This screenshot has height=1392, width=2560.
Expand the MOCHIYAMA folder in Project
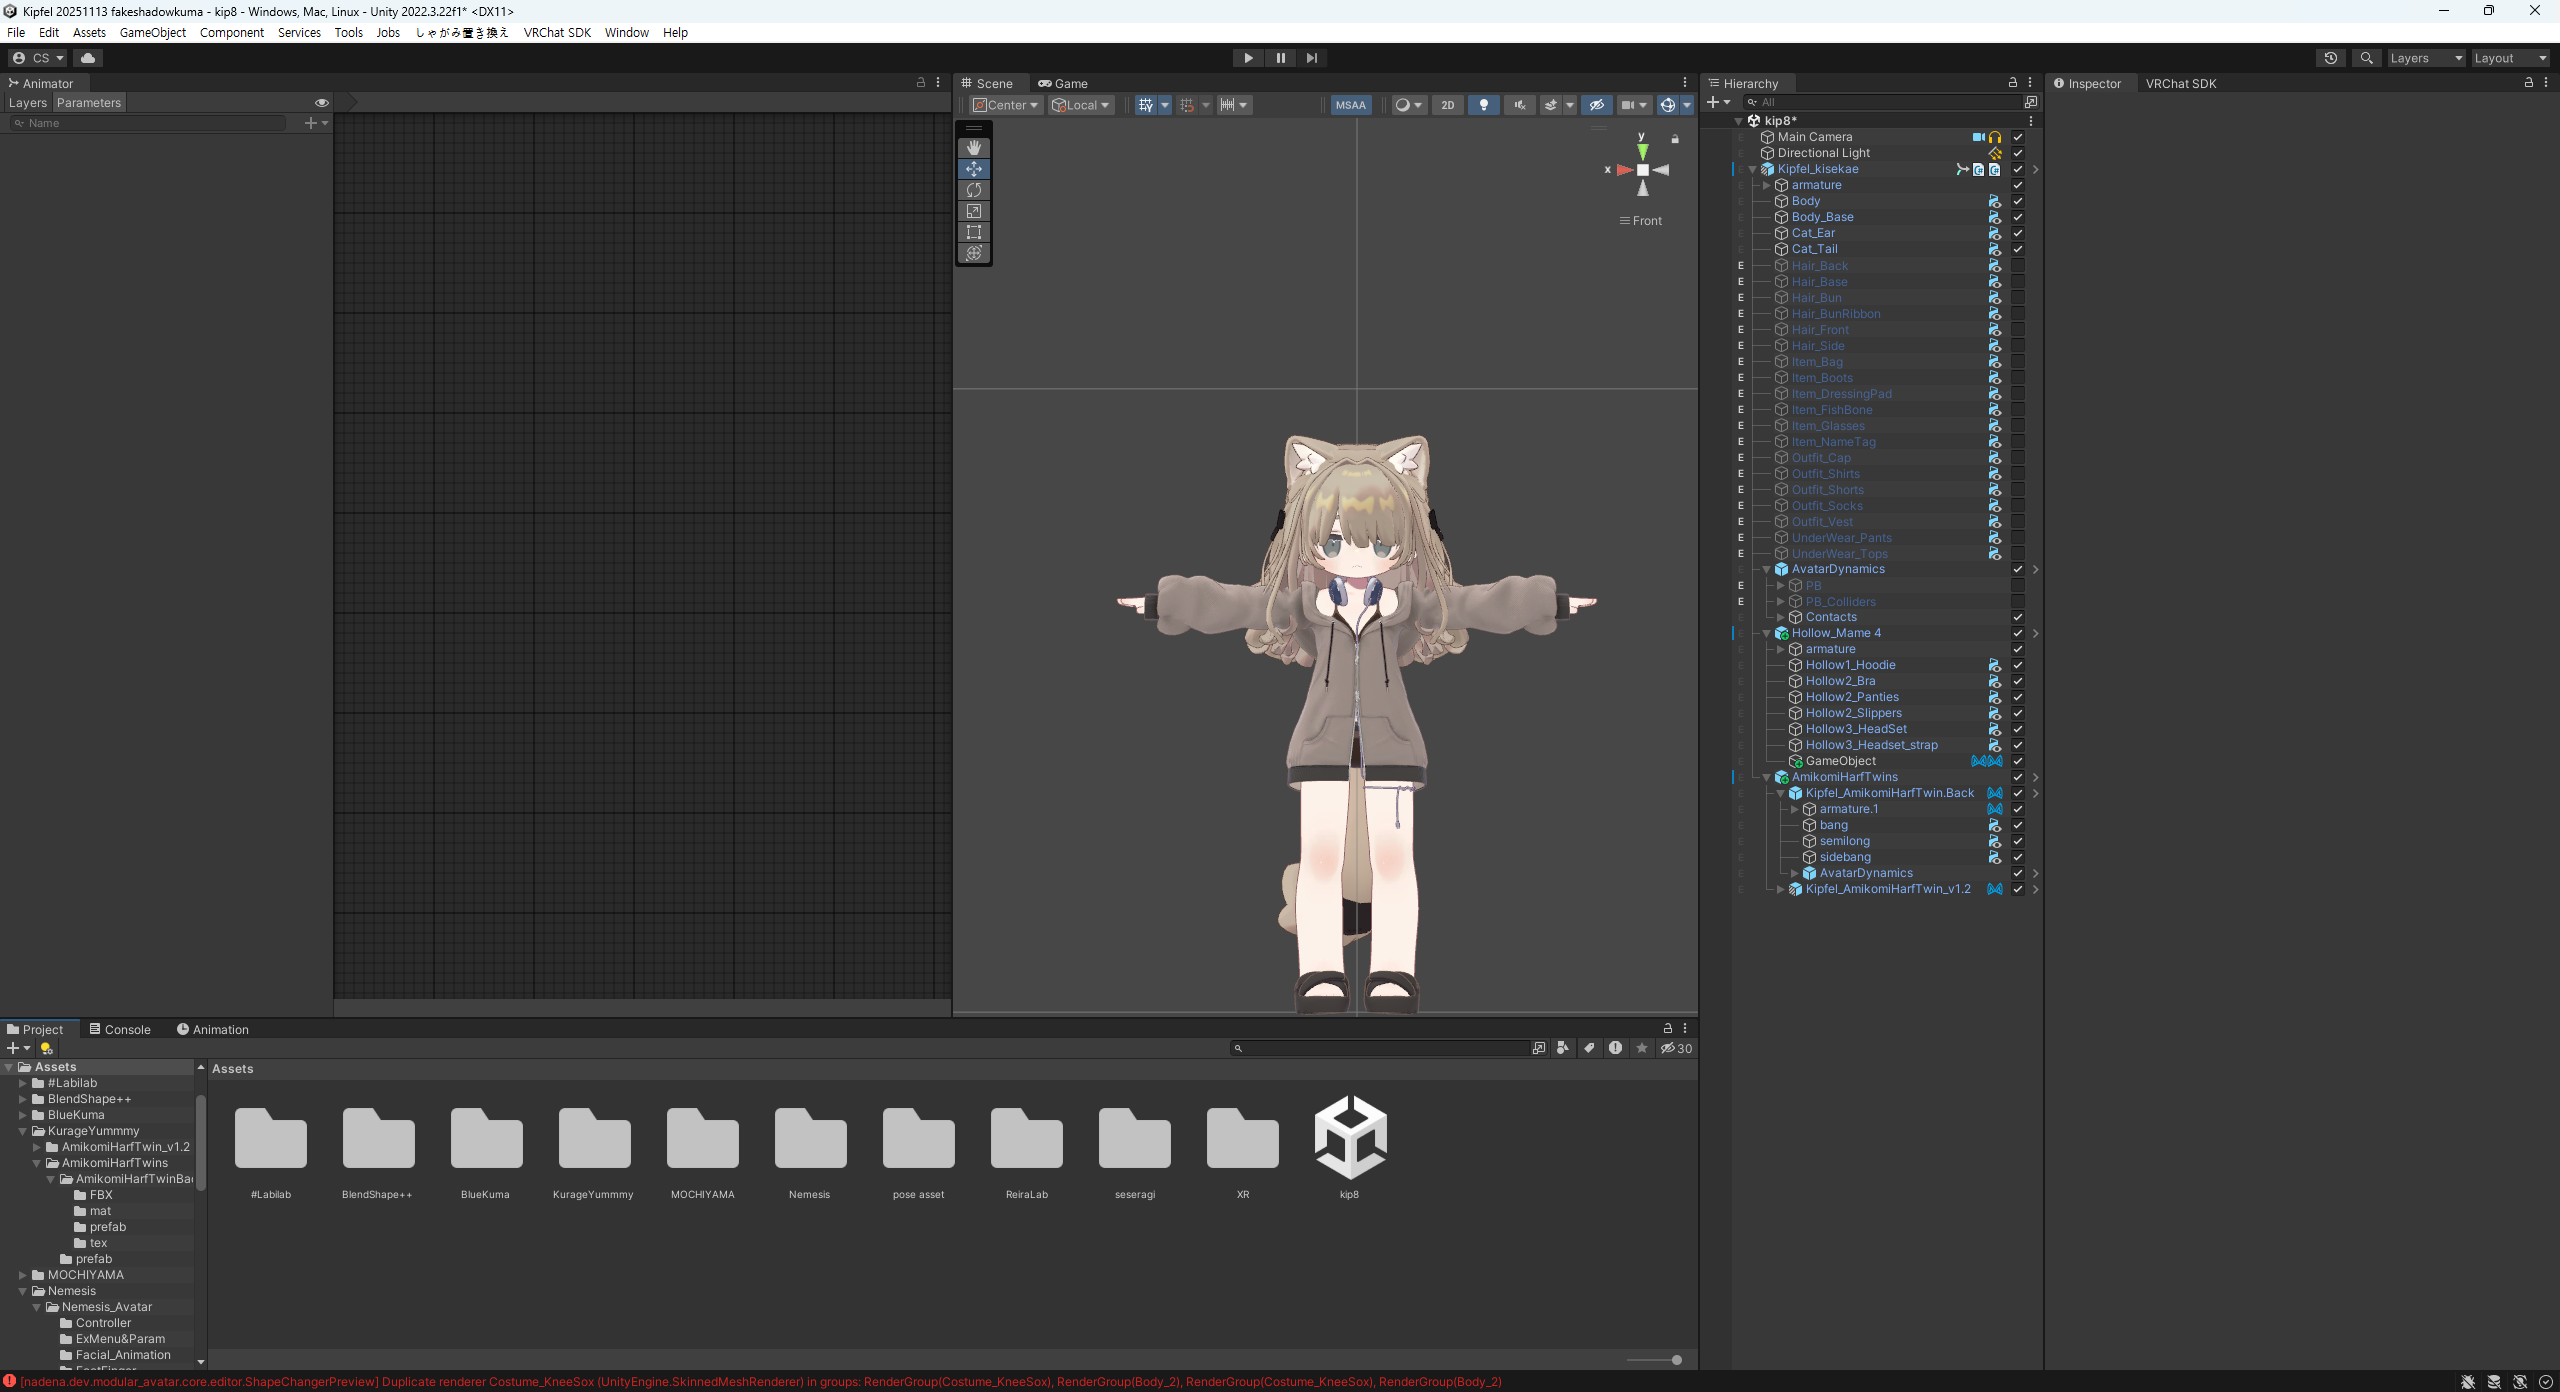coord(23,1275)
